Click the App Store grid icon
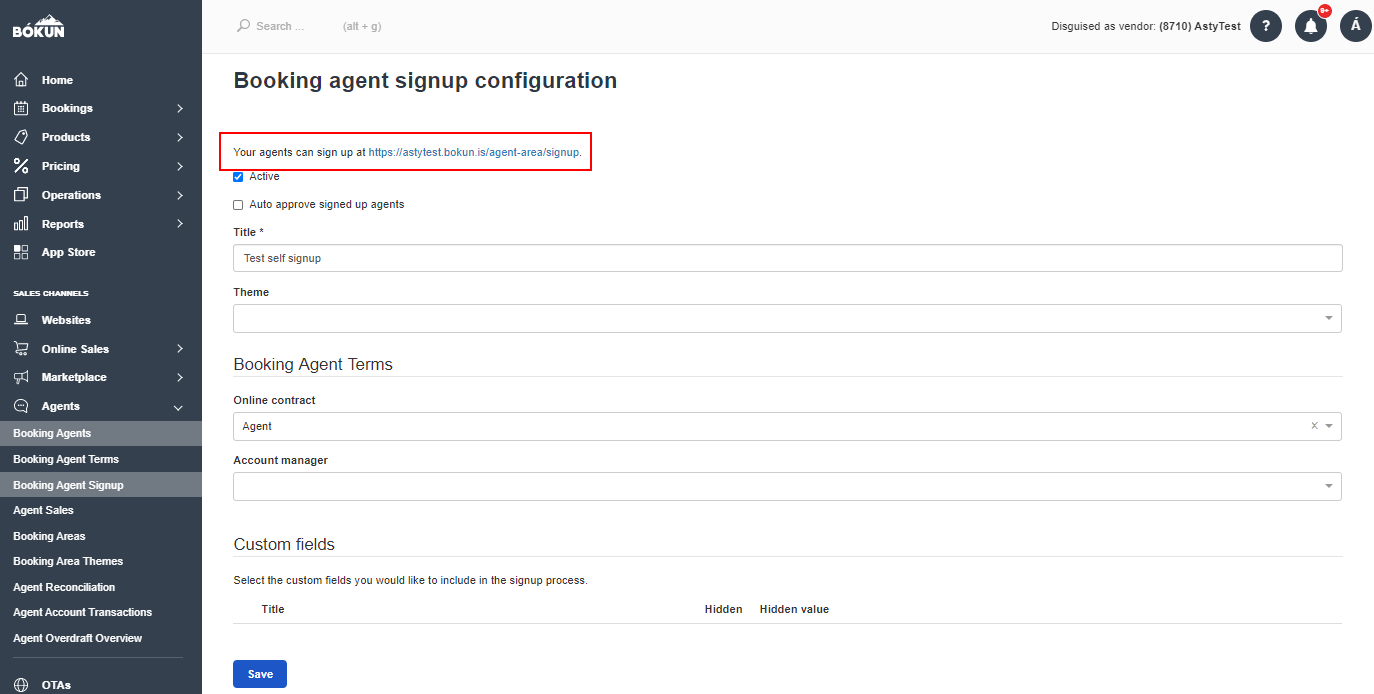Screen dimensions: 1374x694 click(21, 252)
